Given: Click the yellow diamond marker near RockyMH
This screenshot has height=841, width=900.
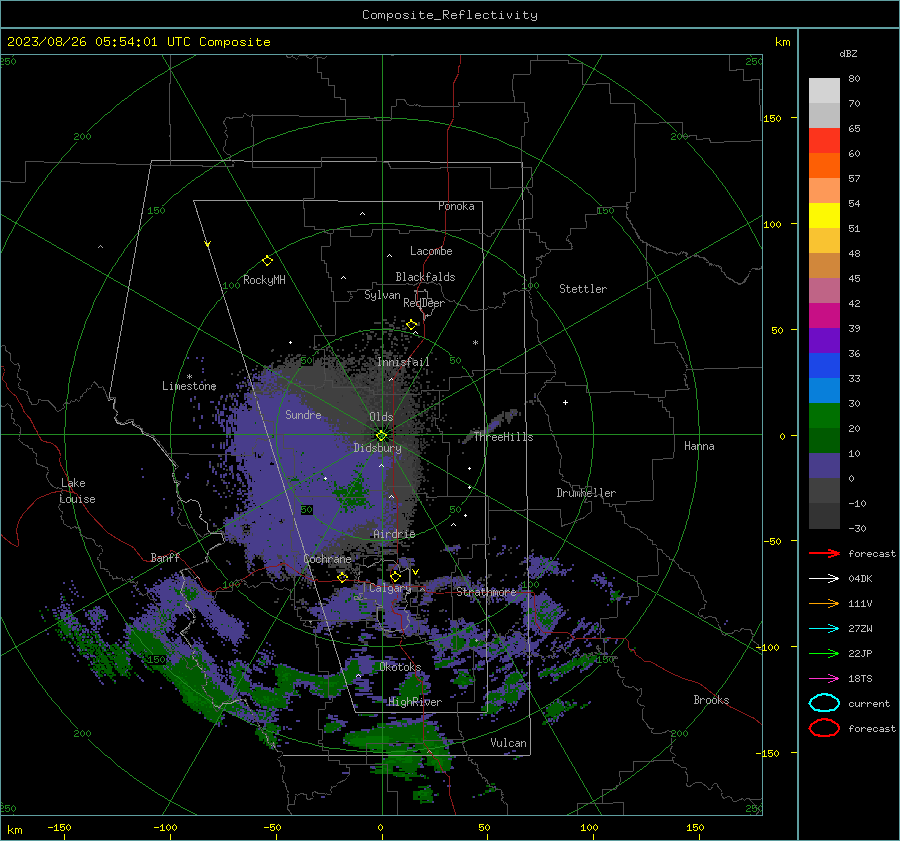Looking at the screenshot, I should [267, 261].
